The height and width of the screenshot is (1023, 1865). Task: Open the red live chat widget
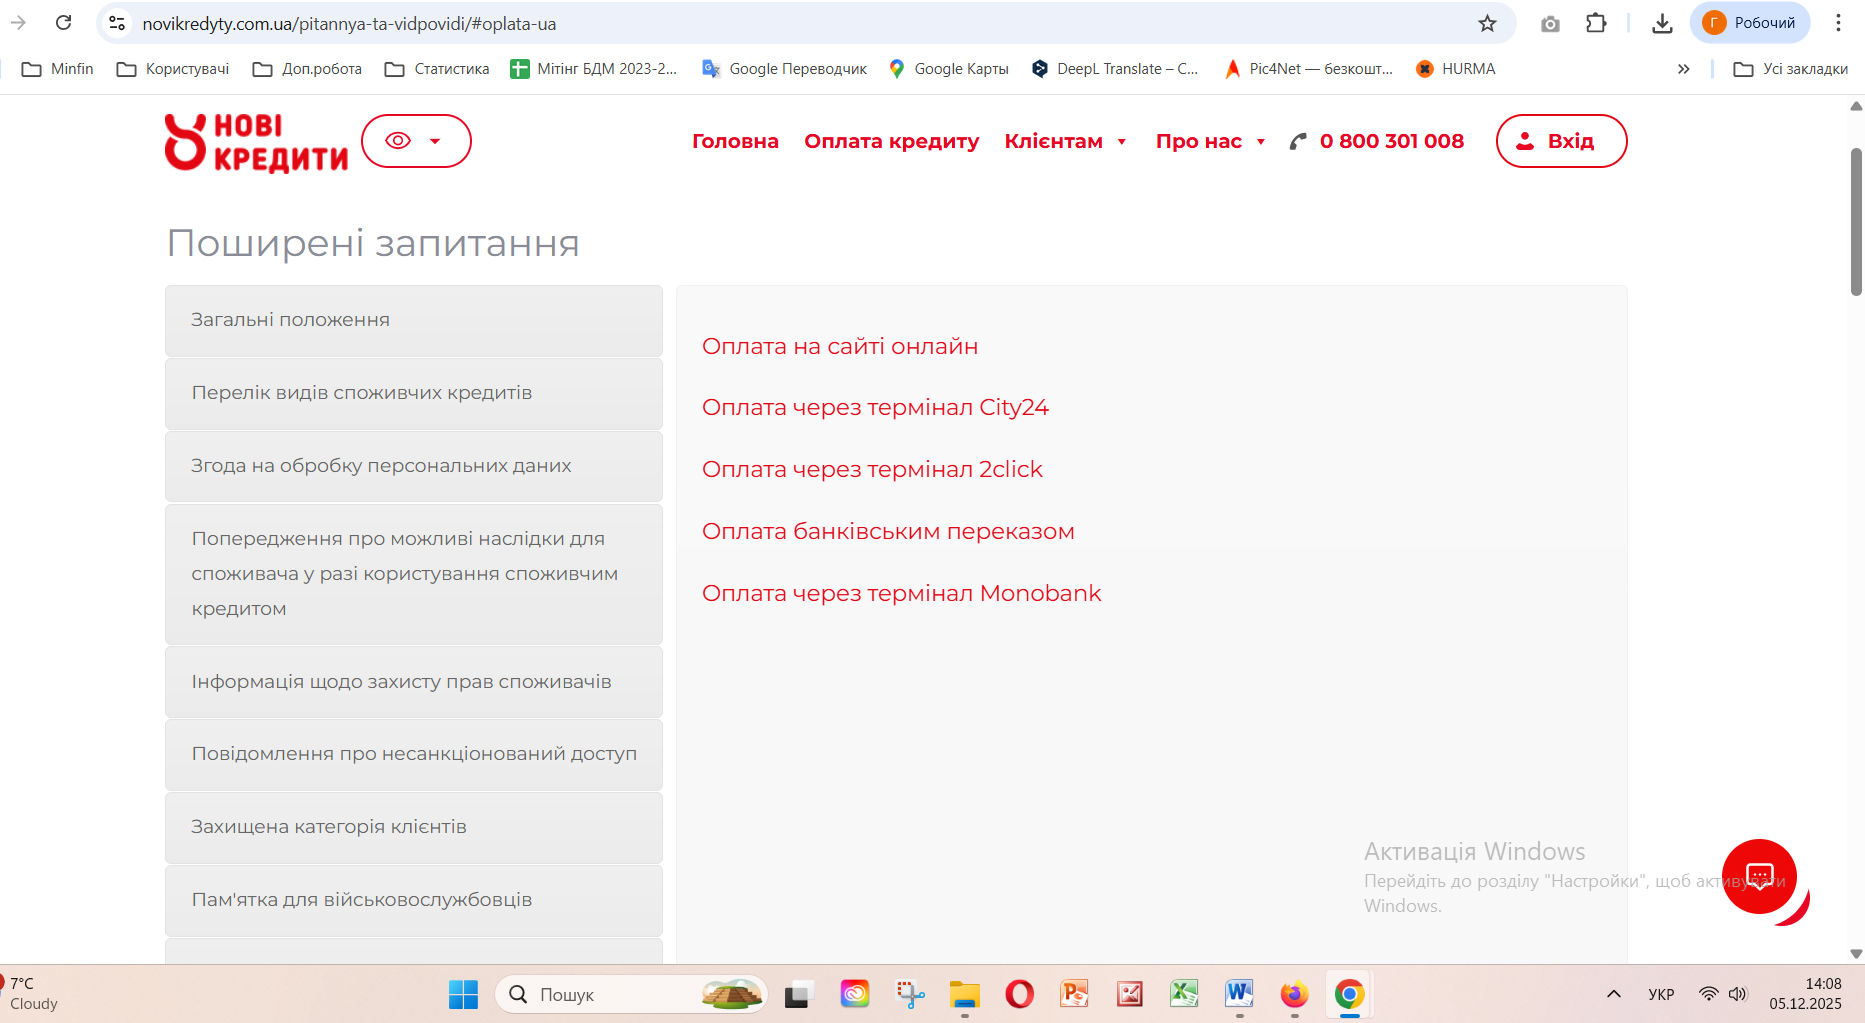click(1759, 877)
